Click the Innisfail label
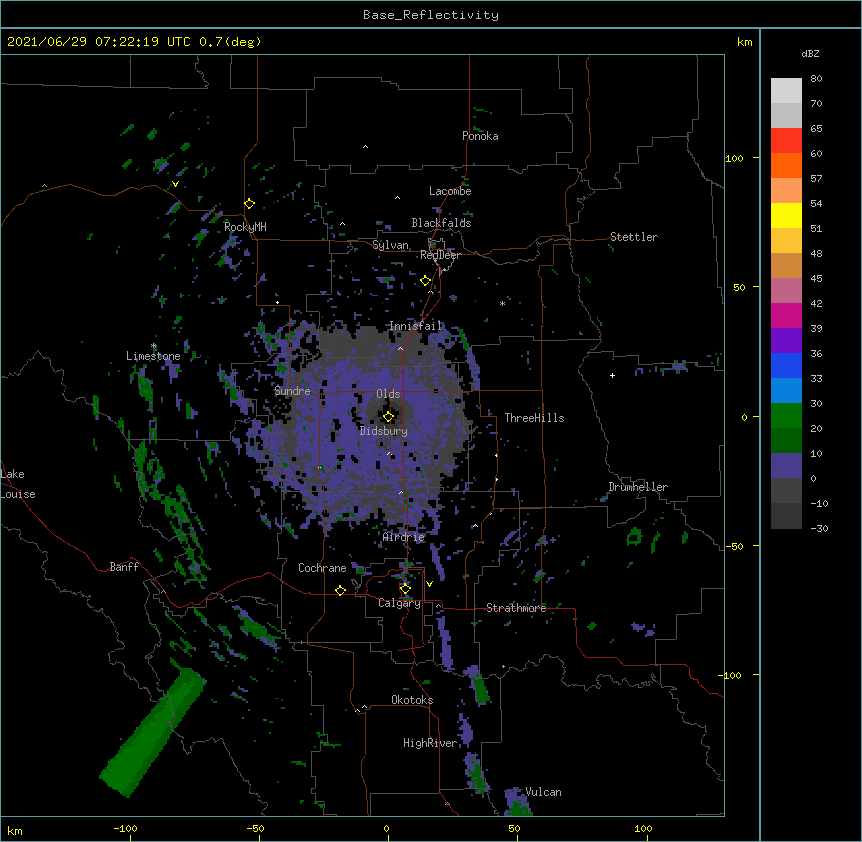This screenshot has height=842, width=862. [x=416, y=326]
